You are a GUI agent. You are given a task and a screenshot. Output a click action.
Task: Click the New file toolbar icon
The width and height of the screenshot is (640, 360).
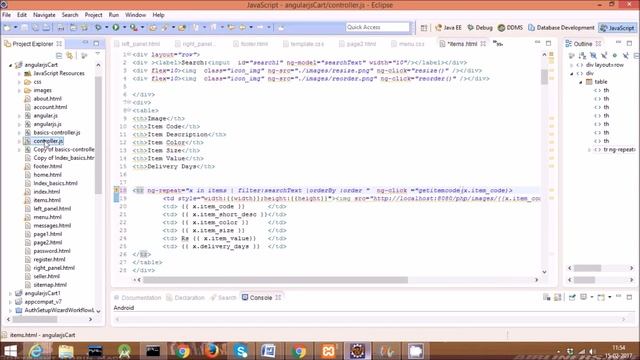click(7, 27)
